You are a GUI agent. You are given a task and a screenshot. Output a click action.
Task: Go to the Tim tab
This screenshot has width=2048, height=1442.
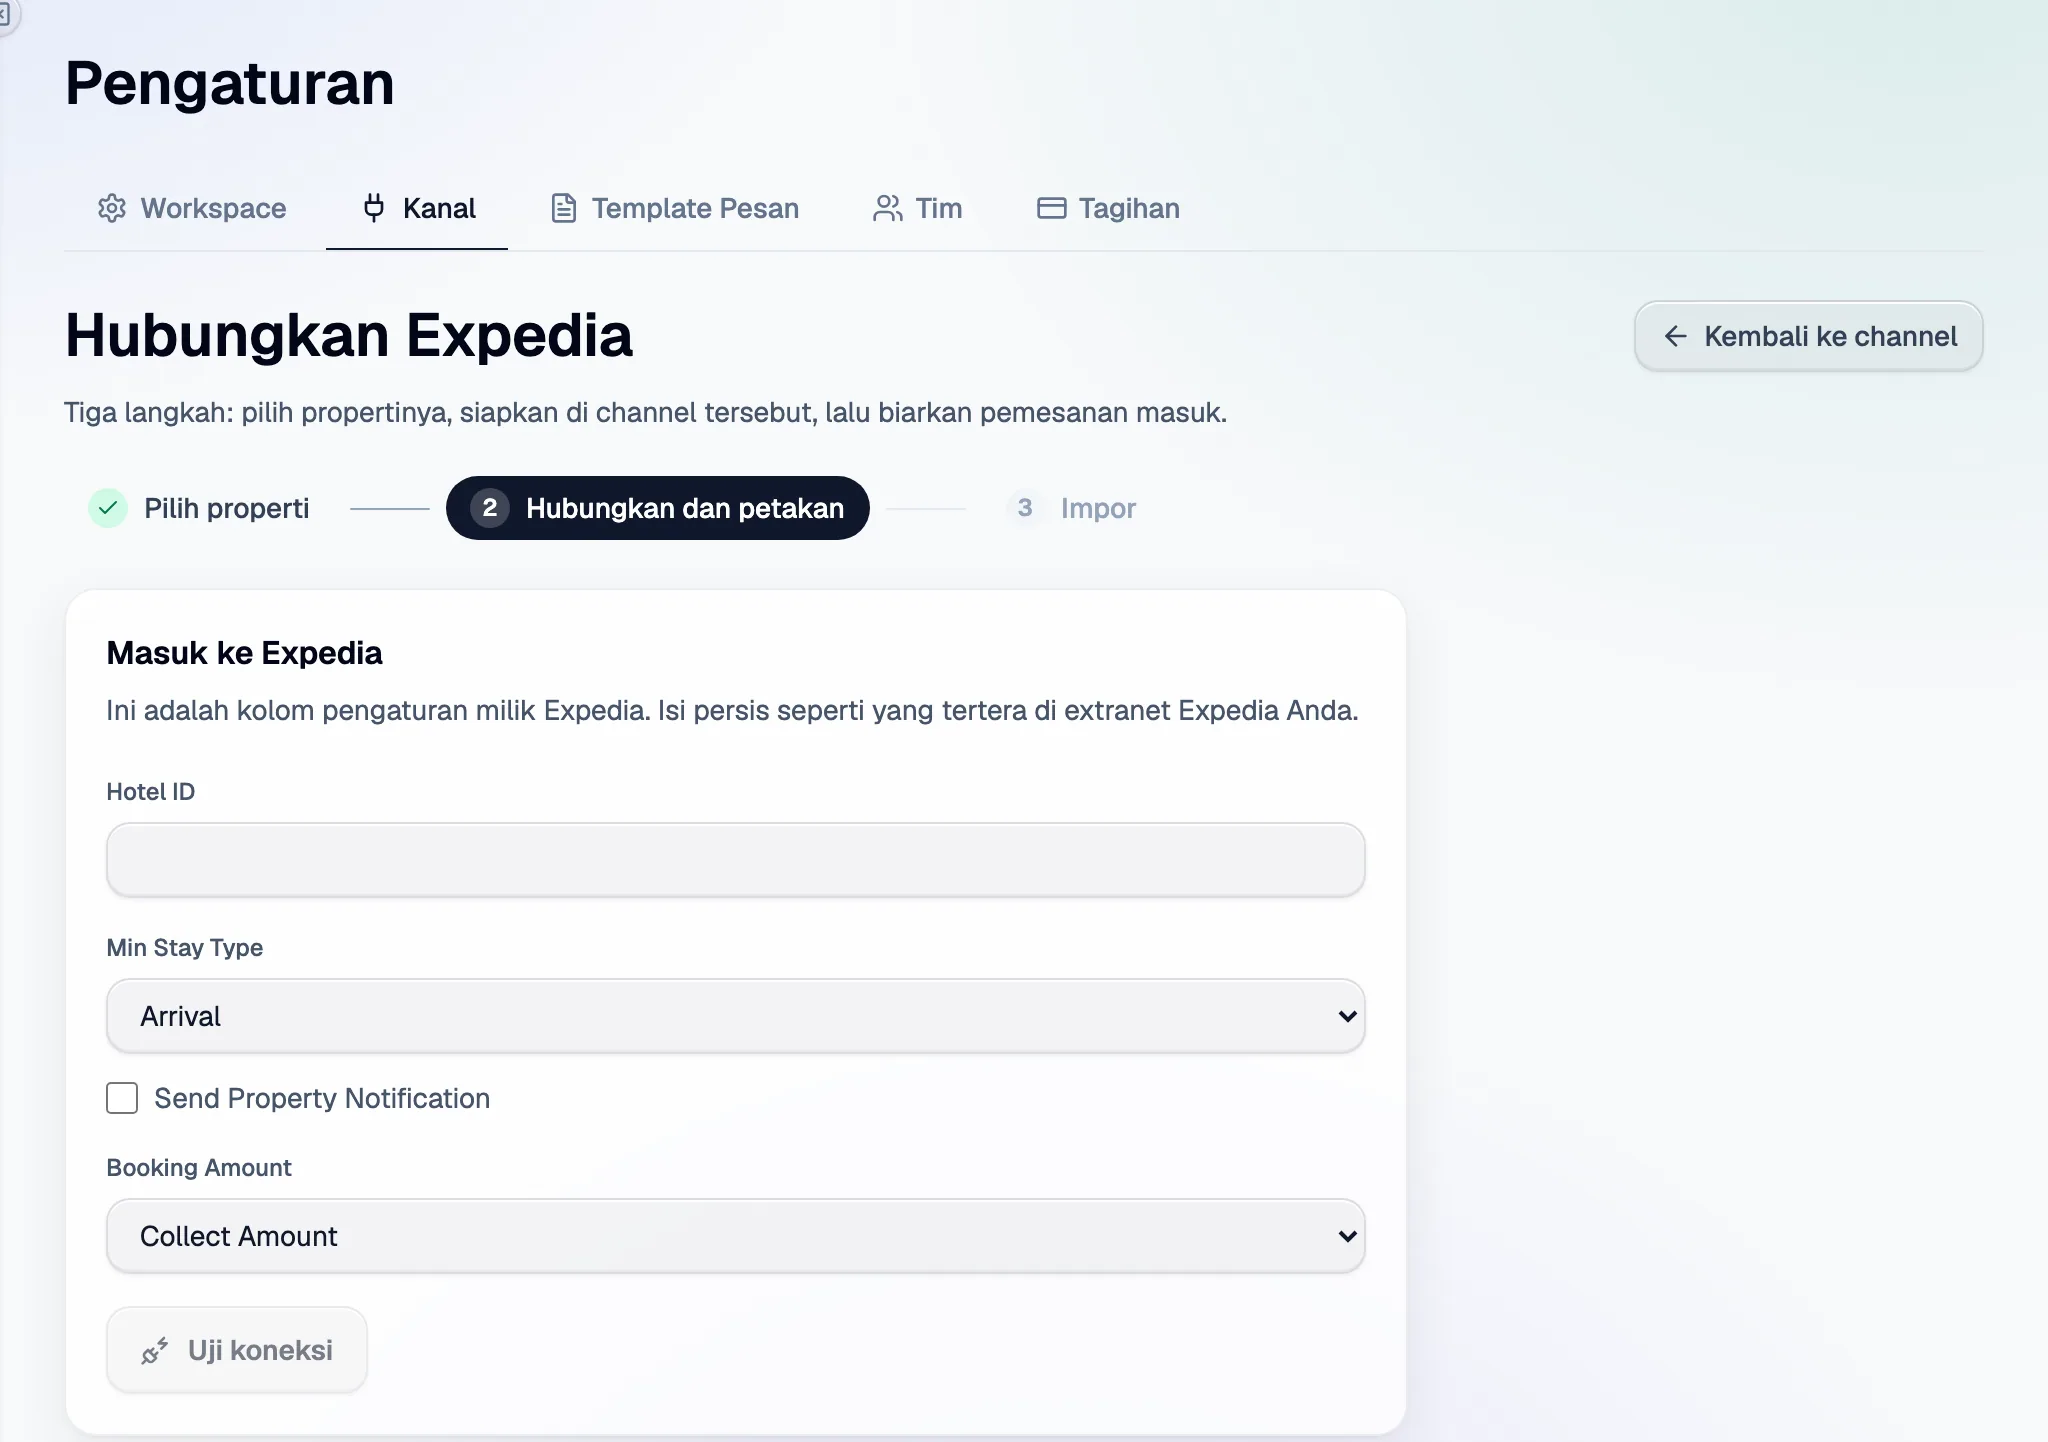pos(917,208)
